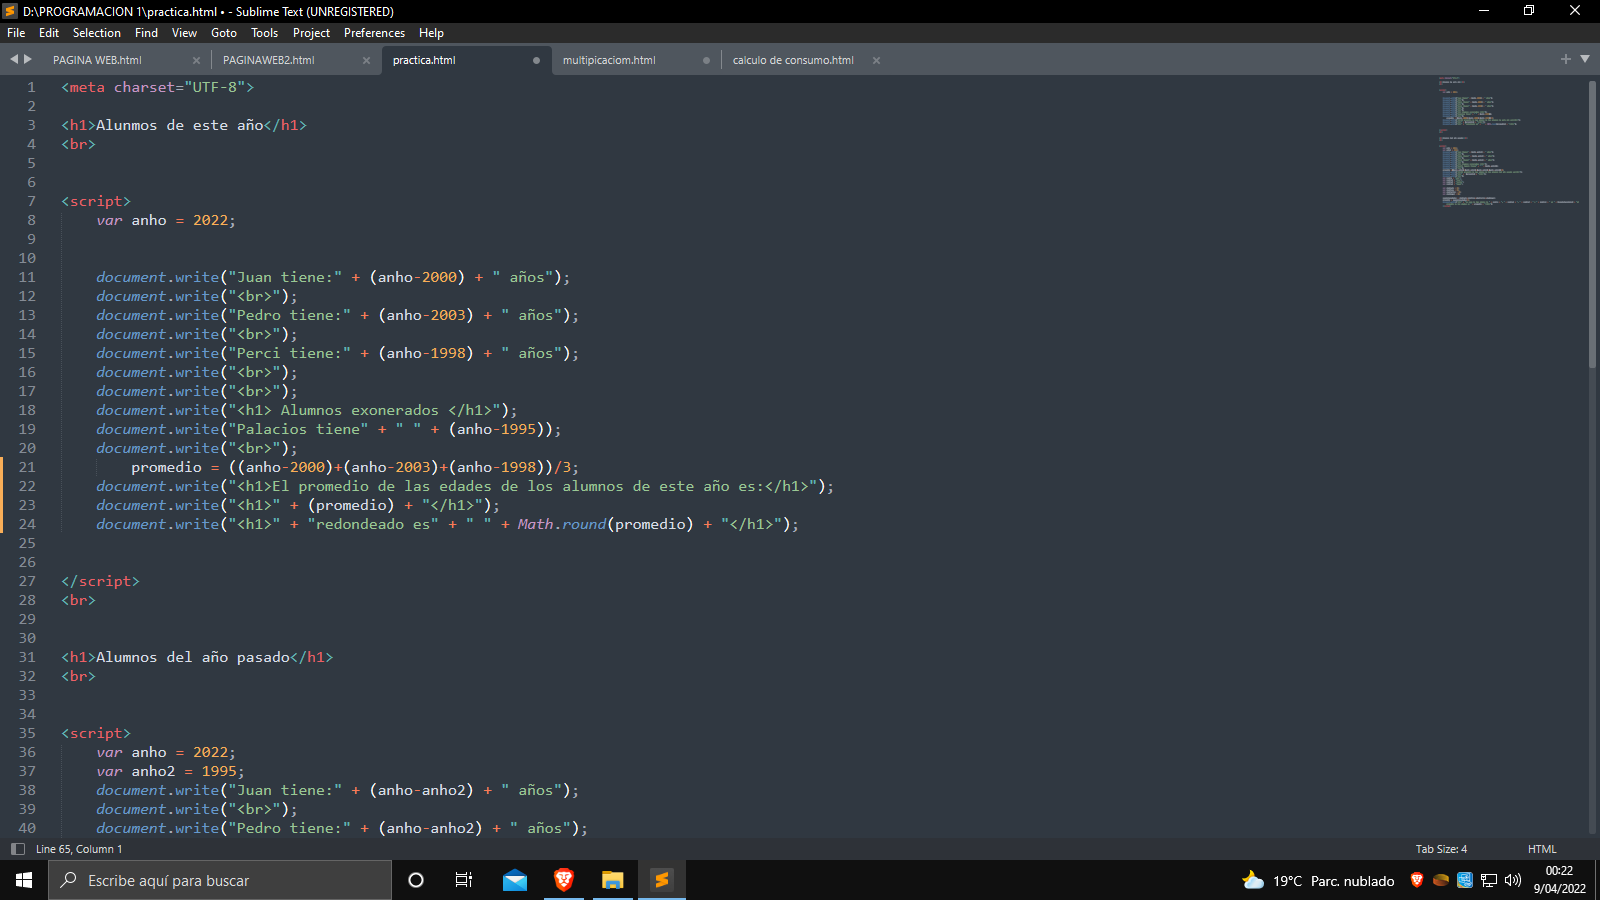Close the calculo de consumo.html tab
1600x900 pixels.
coord(876,61)
